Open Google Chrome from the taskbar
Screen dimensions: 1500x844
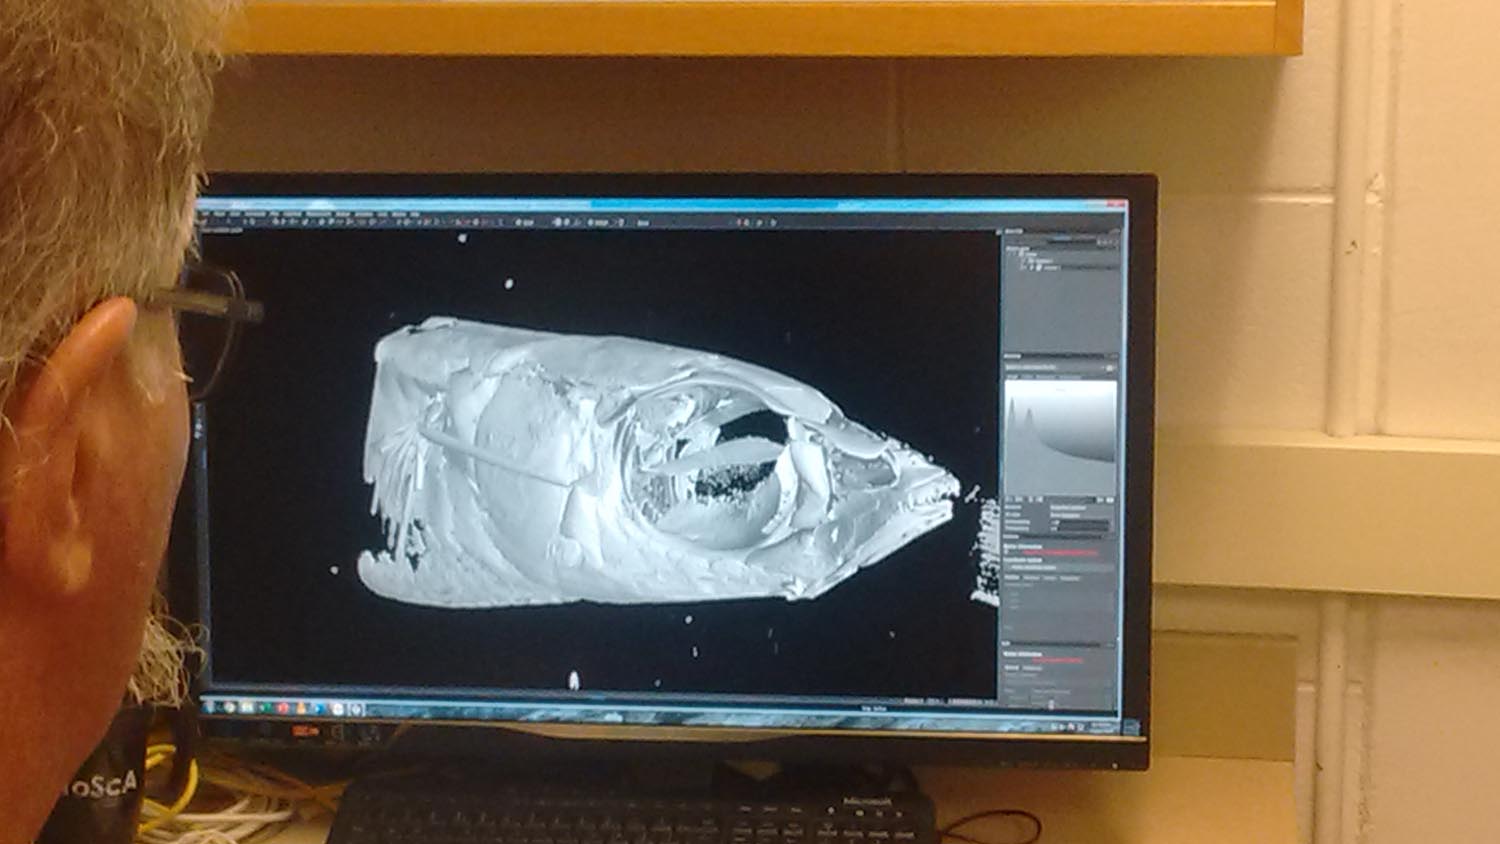tap(230, 708)
